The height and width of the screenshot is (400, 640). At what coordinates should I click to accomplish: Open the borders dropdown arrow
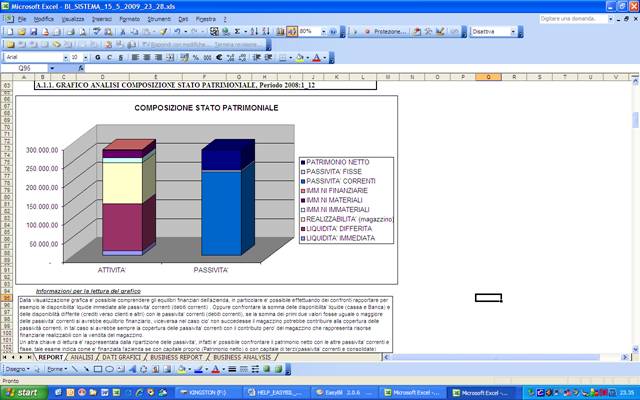tap(290, 58)
